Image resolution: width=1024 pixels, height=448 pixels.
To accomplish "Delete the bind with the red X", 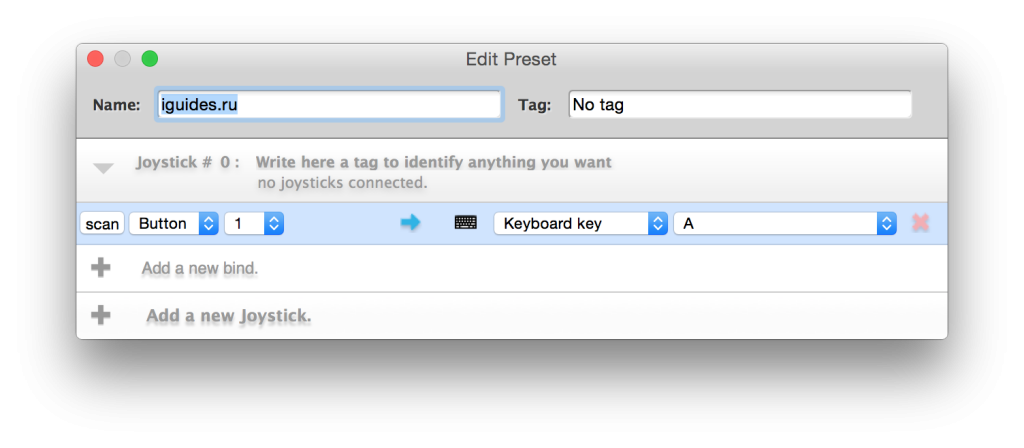I will coord(920,224).
